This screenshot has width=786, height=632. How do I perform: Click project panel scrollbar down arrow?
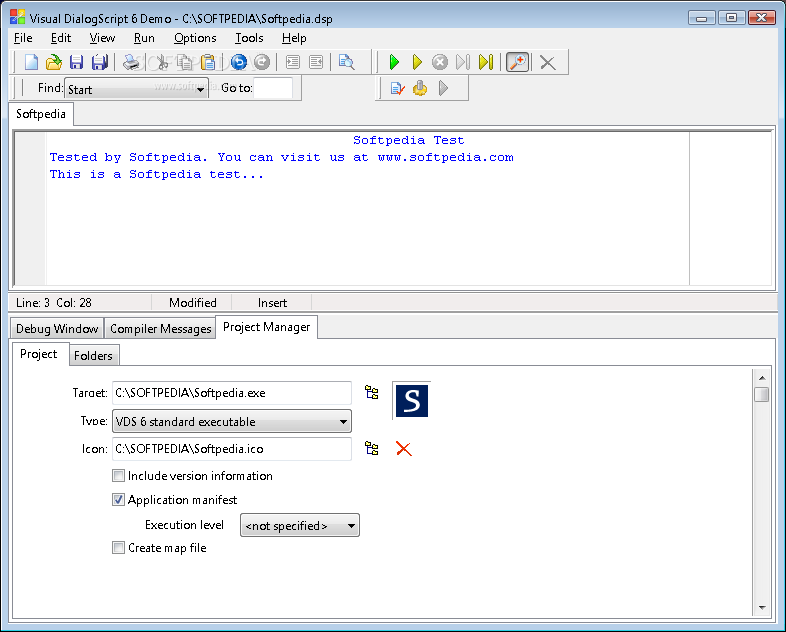click(761, 607)
